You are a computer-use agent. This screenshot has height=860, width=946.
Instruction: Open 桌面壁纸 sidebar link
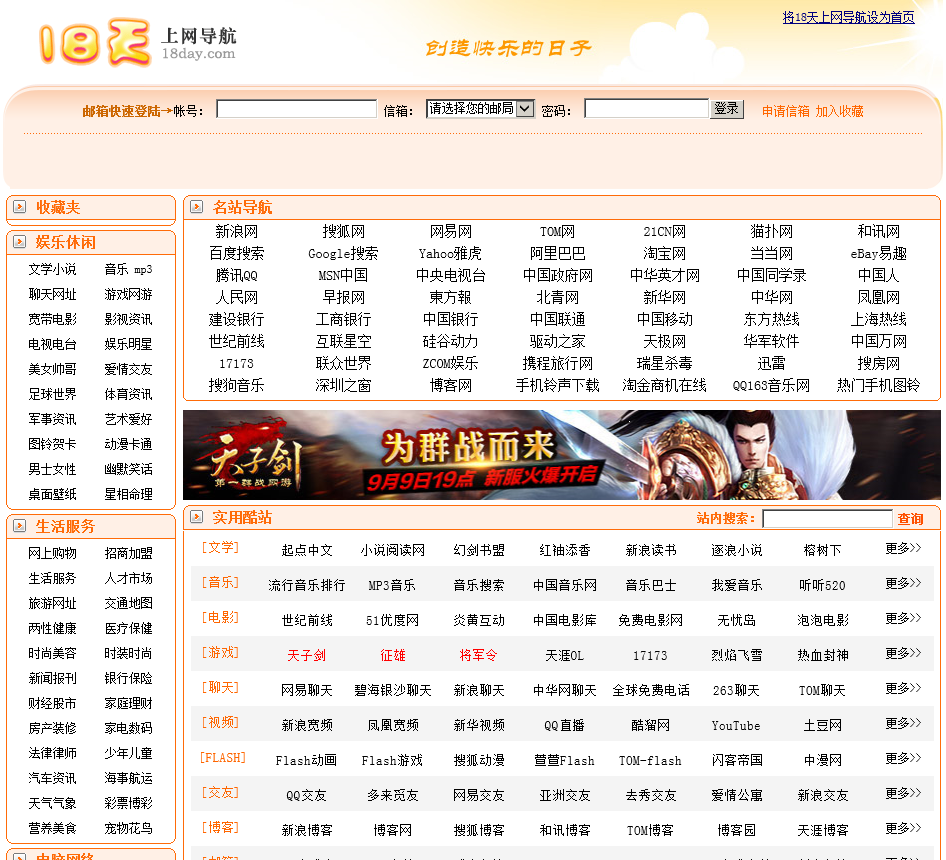pyautogui.click(x=52, y=494)
